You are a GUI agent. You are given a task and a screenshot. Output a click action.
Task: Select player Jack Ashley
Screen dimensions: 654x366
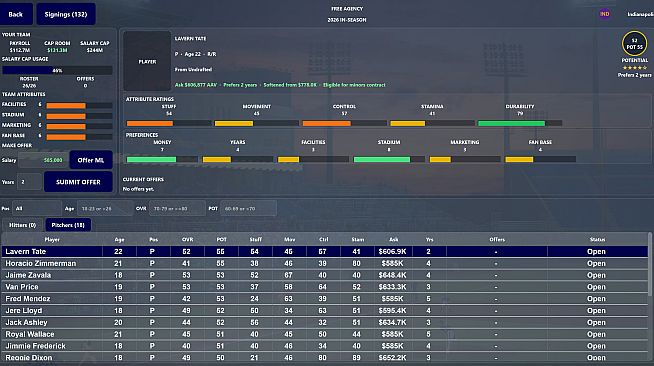(325, 322)
